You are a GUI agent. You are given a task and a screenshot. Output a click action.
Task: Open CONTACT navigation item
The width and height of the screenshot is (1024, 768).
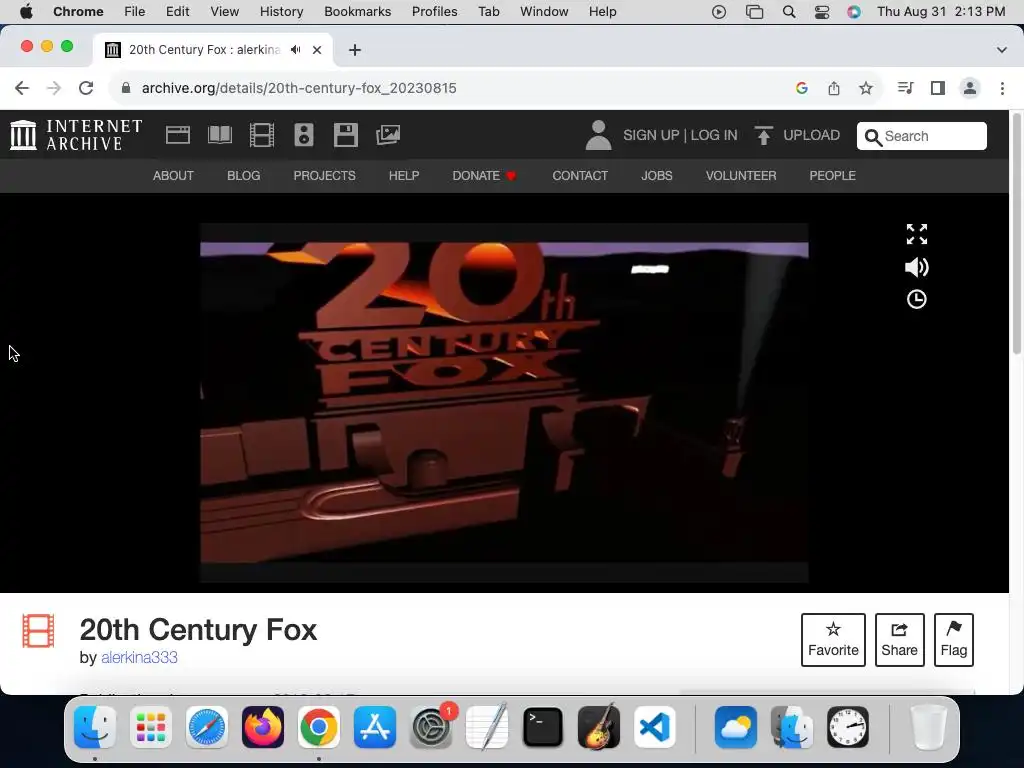click(580, 176)
